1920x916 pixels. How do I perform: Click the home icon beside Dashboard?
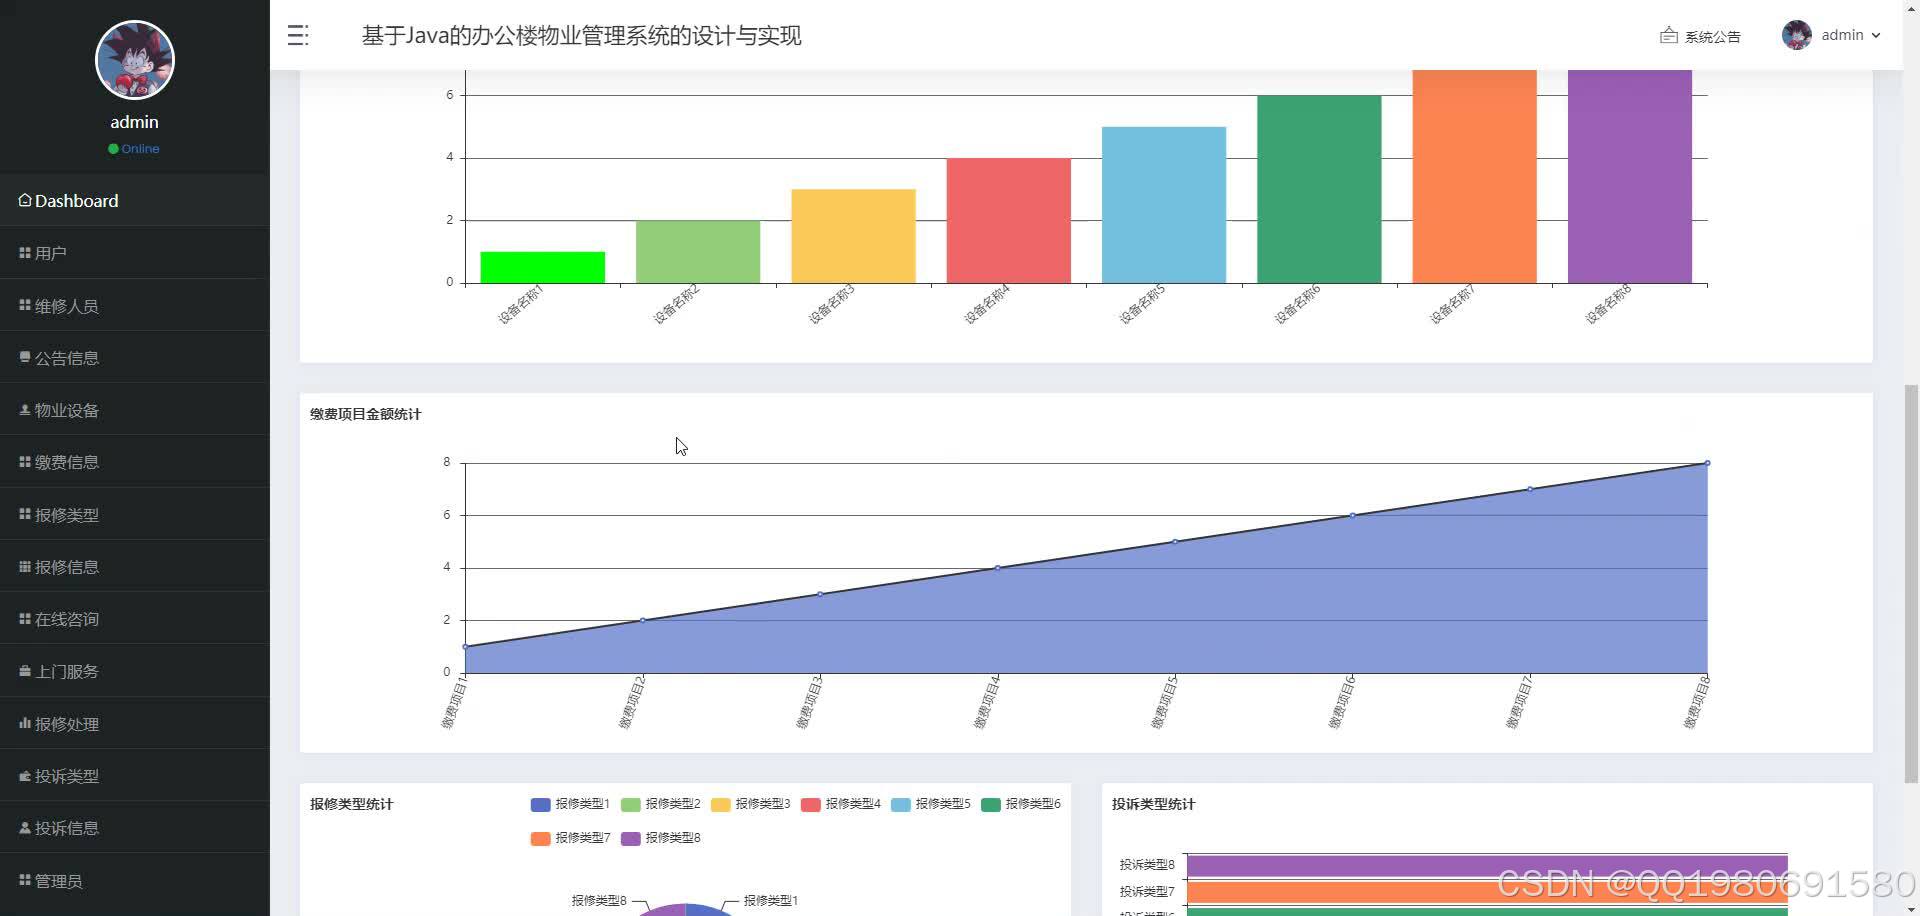pyautogui.click(x=25, y=200)
